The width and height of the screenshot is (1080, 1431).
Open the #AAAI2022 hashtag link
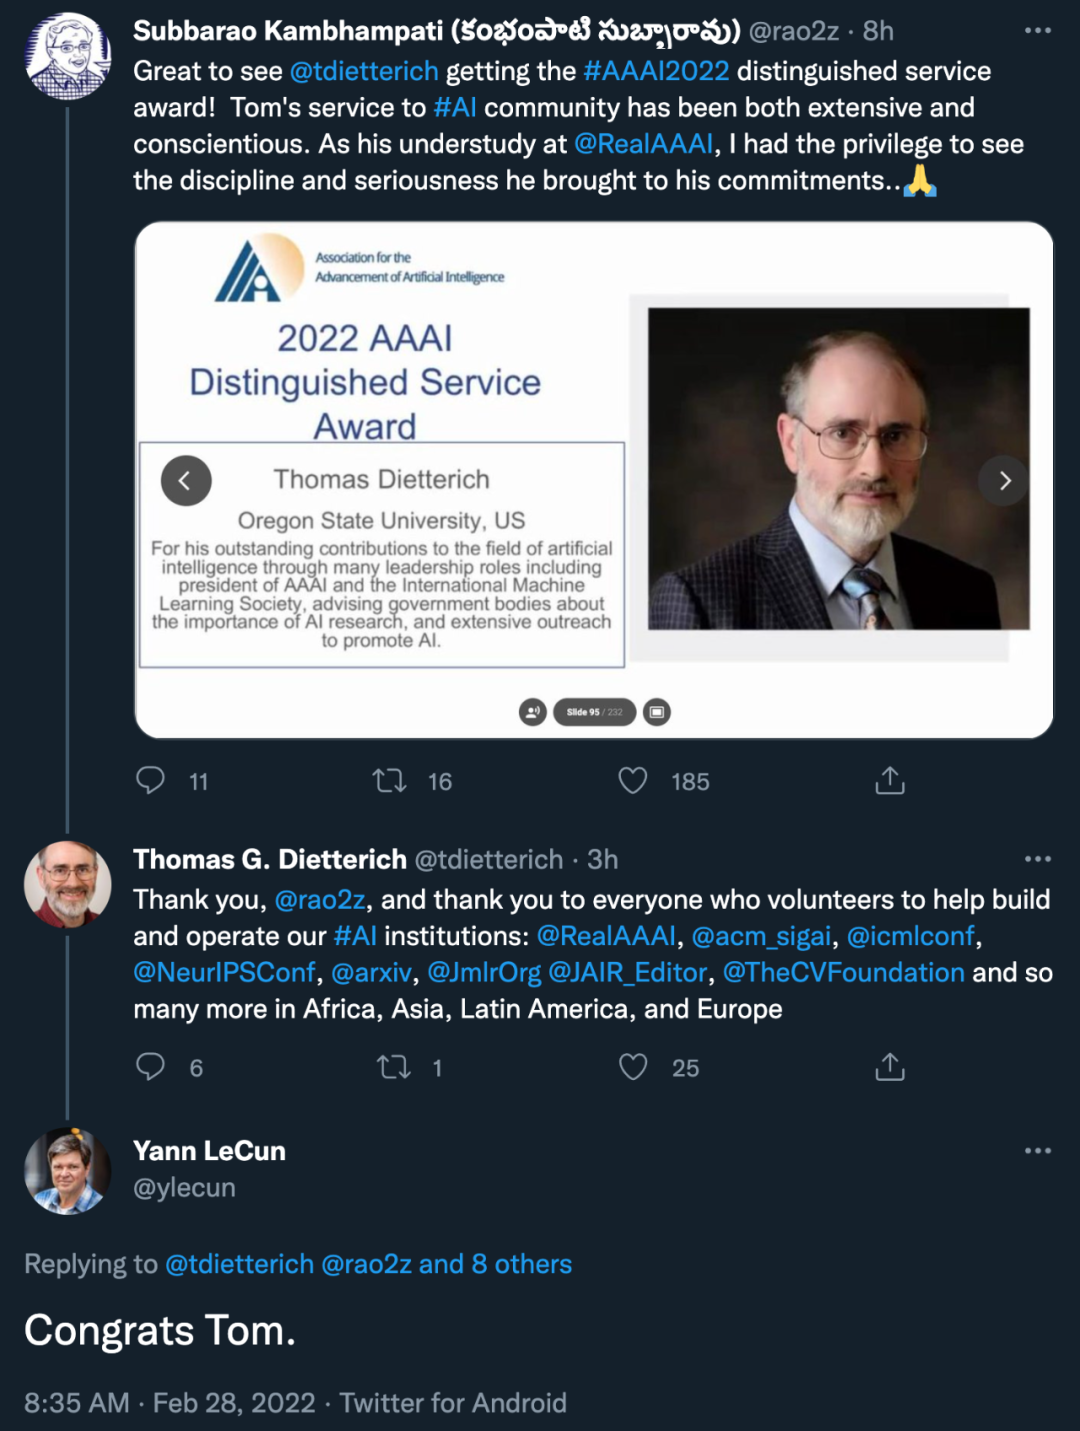click(x=656, y=71)
